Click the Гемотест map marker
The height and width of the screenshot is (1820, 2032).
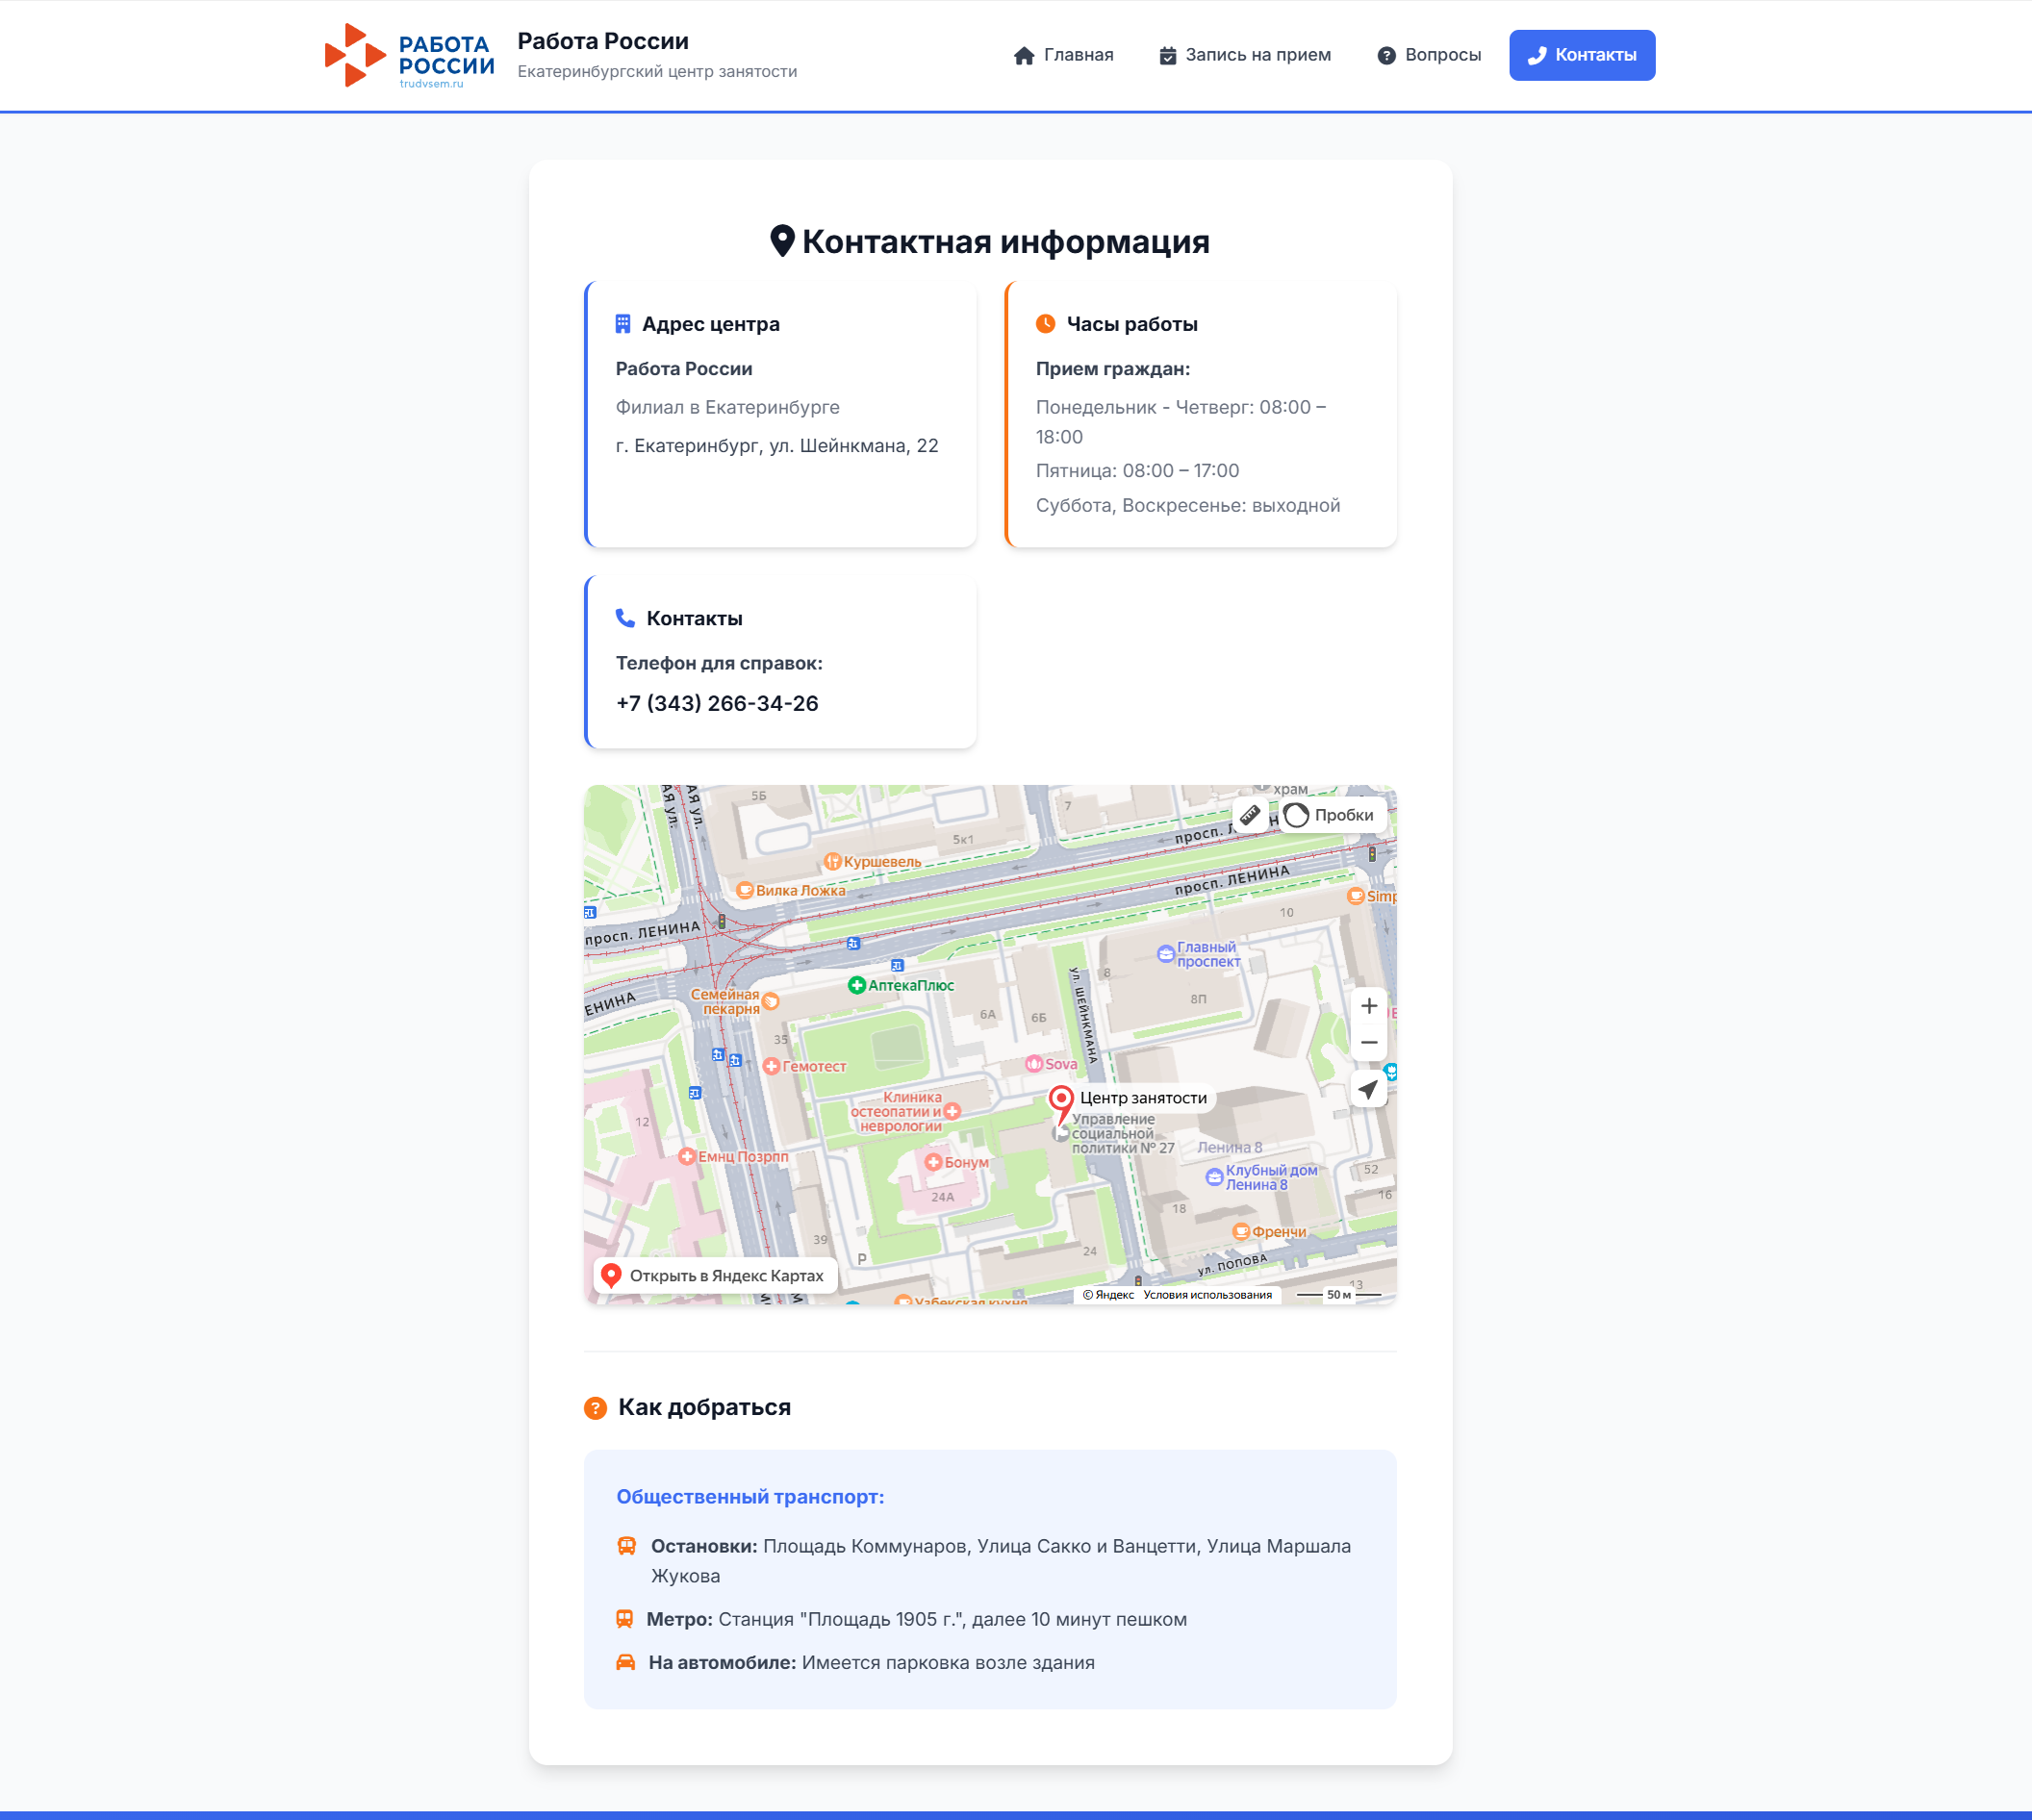click(x=772, y=1066)
